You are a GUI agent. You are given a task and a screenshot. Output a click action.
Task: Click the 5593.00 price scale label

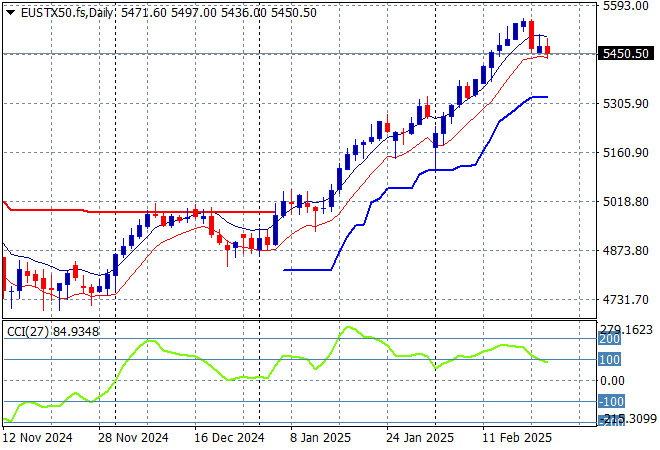click(626, 7)
